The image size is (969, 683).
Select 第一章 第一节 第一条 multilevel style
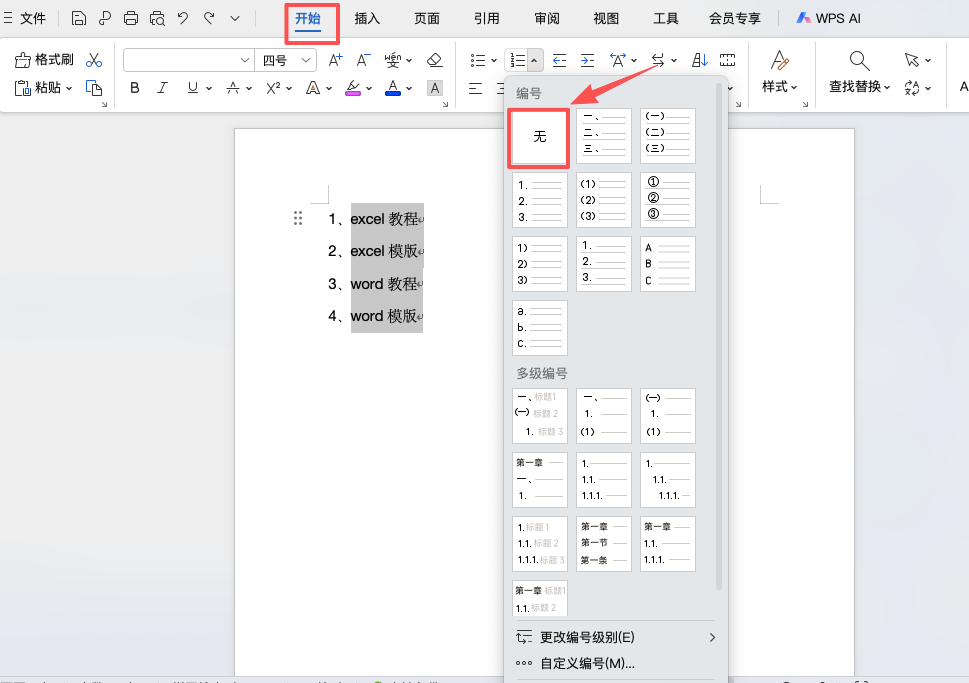(x=604, y=544)
